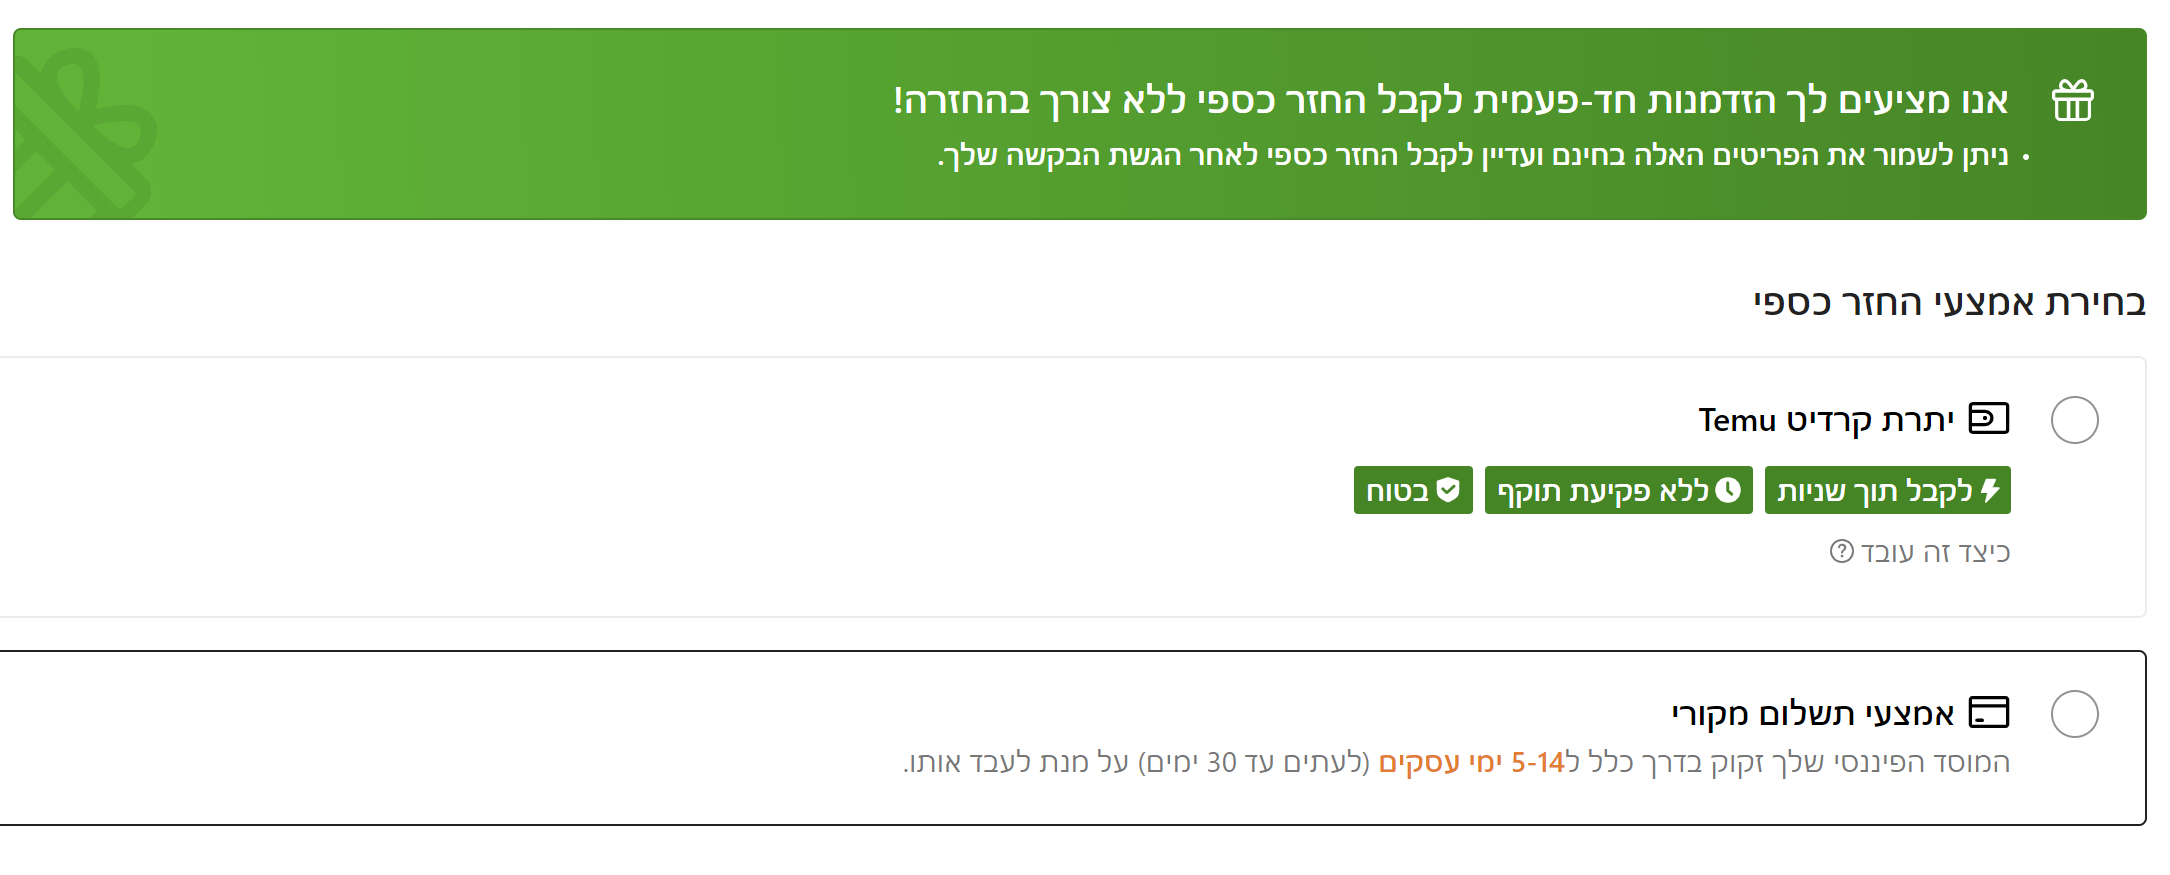Screen dimensions: 2170x875
Task: Click the lightning icon on the לקבל תוך שניות badge
Action: coord(1989,490)
